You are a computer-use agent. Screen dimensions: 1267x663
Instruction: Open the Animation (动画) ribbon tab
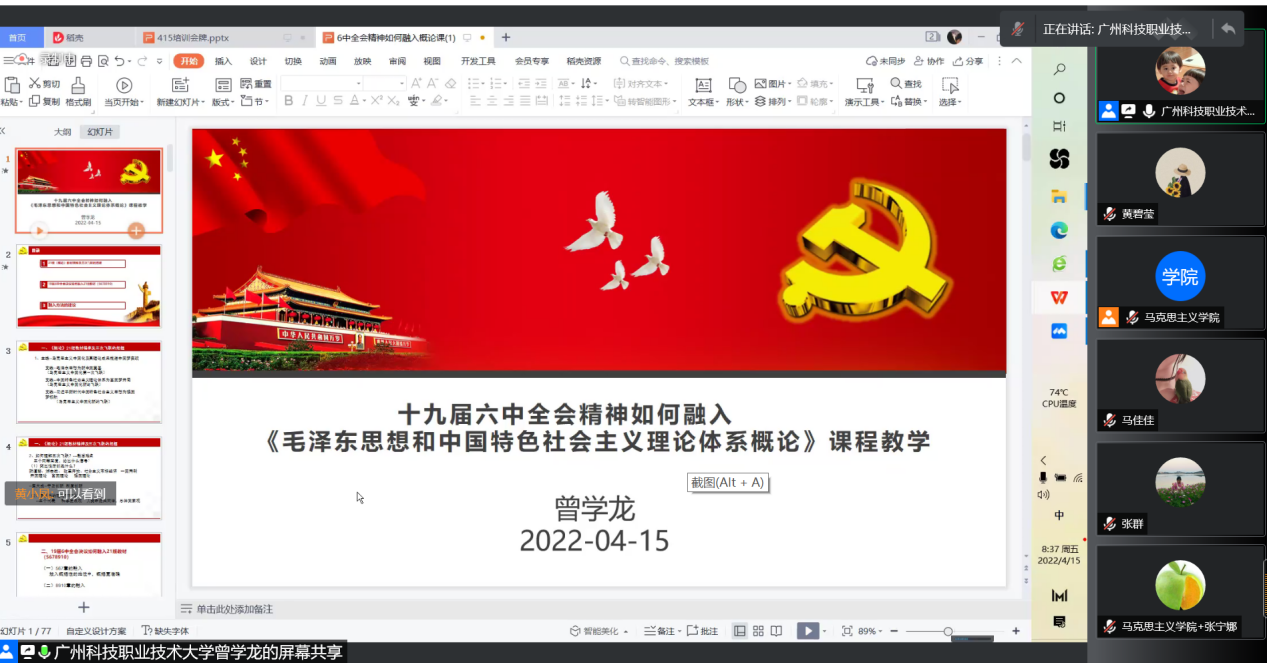[x=328, y=61]
